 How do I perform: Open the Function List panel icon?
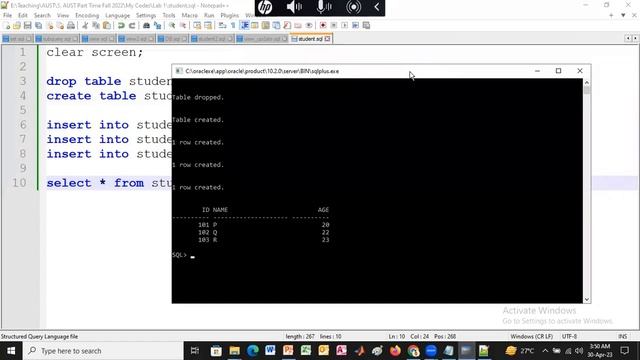coord(286,25)
